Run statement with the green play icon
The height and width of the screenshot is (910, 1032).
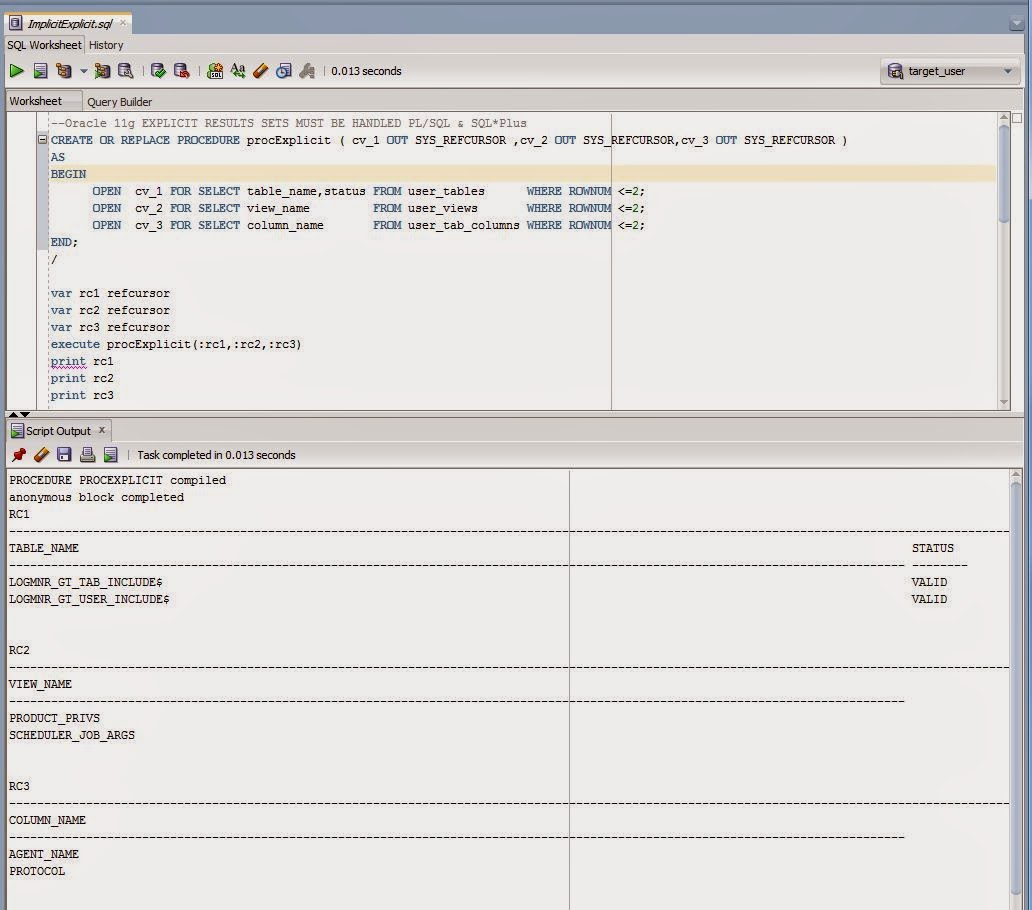click(16, 71)
